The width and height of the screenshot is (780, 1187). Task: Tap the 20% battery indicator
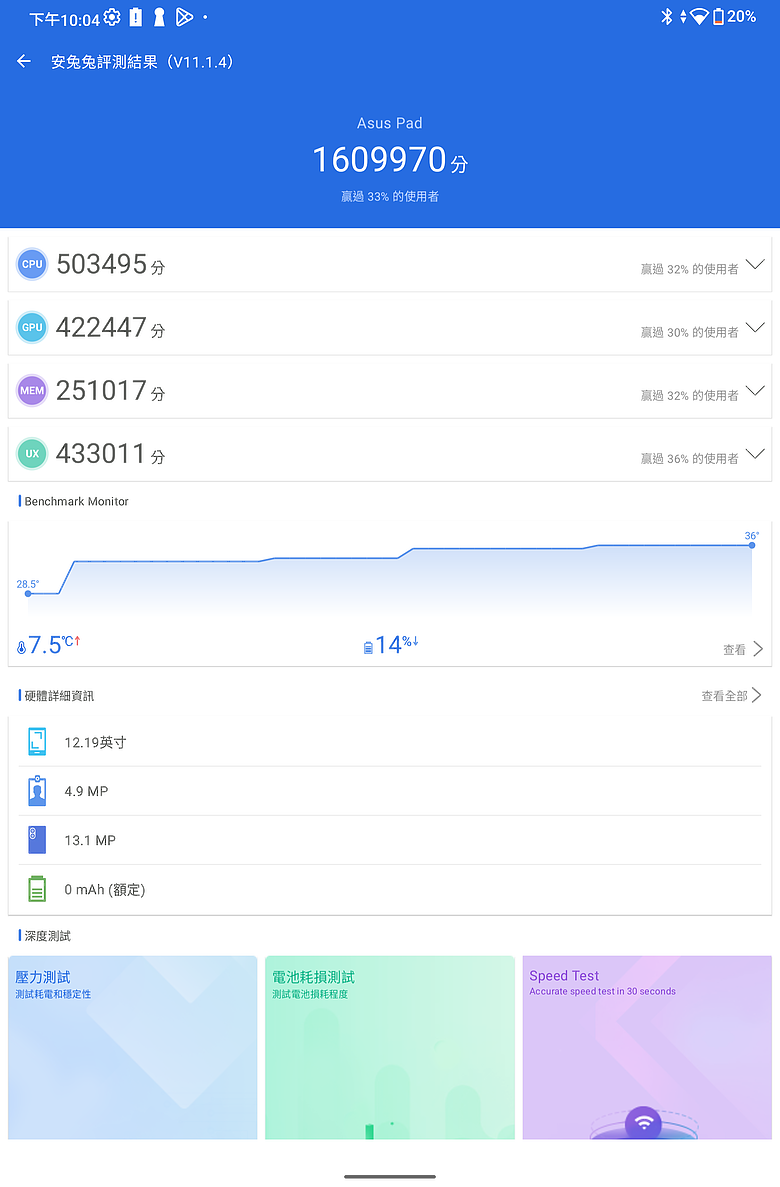(734, 17)
